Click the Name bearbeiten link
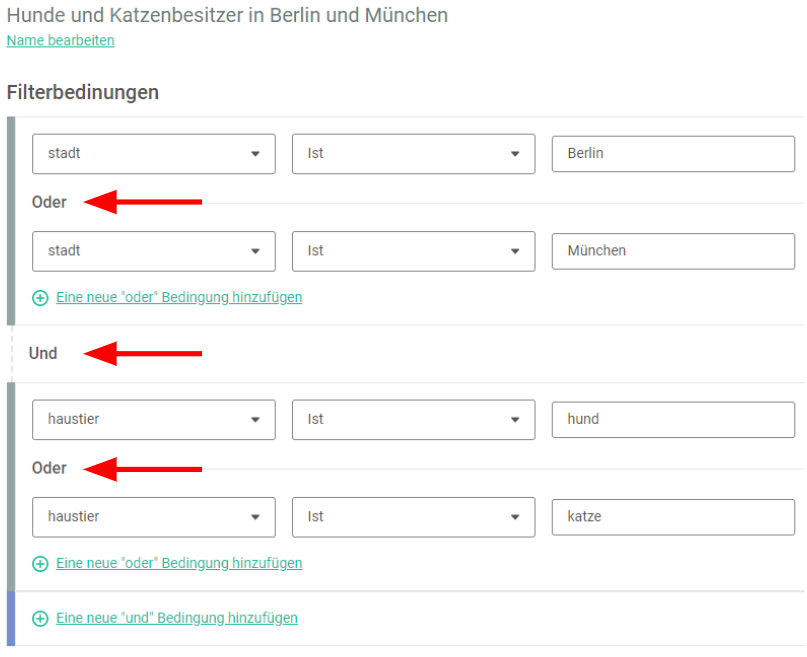This screenshot has height=657, width=807. (x=61, y=41)
